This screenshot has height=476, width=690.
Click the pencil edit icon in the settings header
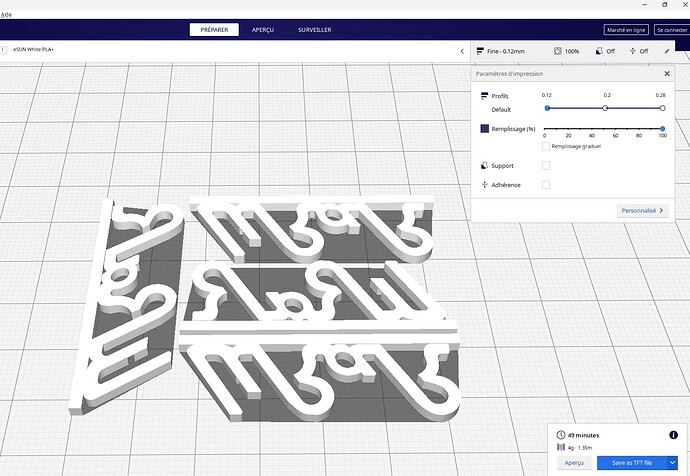click(667, 51)
